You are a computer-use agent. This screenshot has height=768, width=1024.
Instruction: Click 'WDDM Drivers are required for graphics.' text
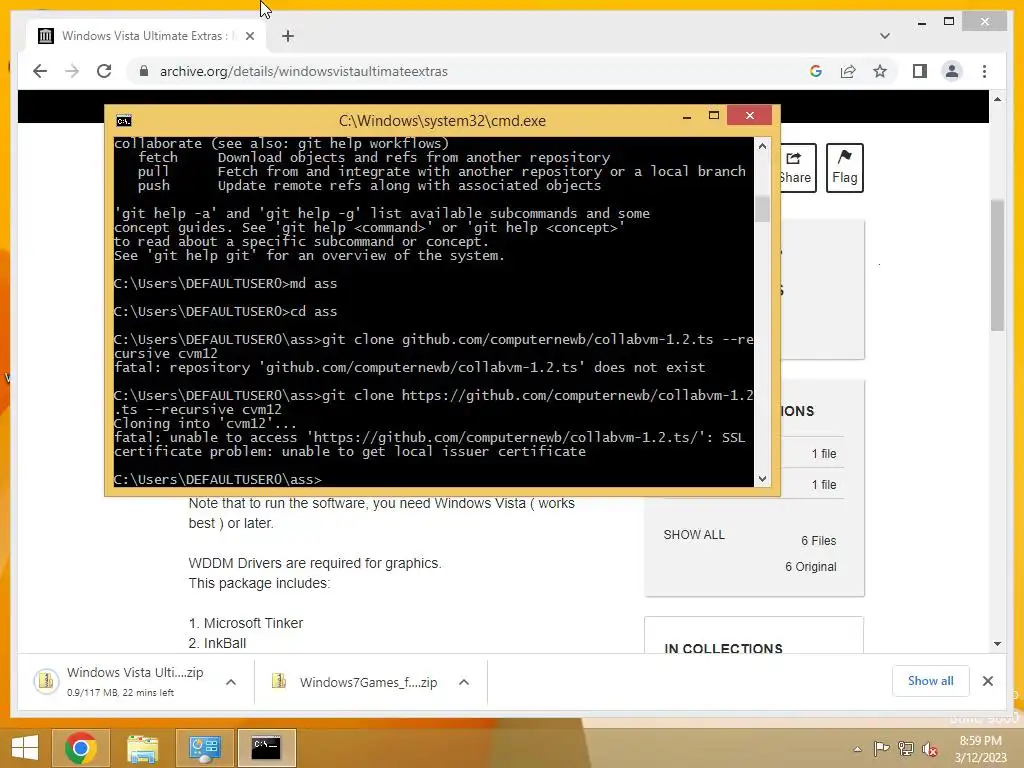click(x=315, y=563)
